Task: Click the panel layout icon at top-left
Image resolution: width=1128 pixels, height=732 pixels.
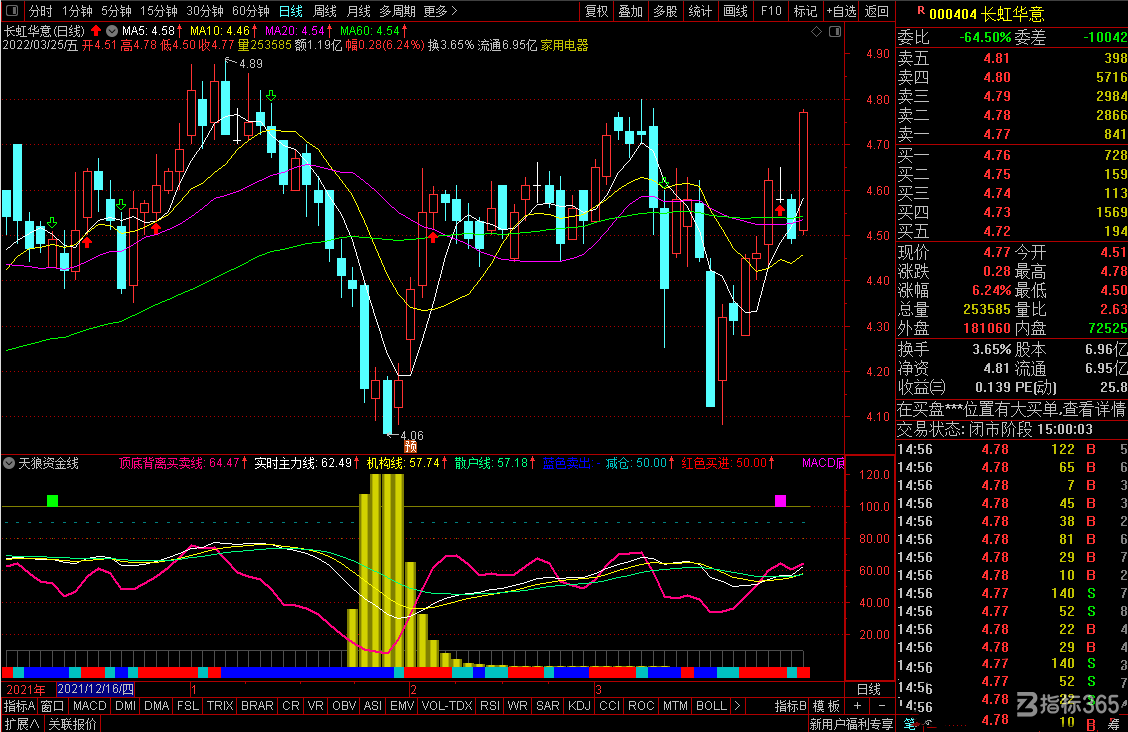Action: click(12, 11)
